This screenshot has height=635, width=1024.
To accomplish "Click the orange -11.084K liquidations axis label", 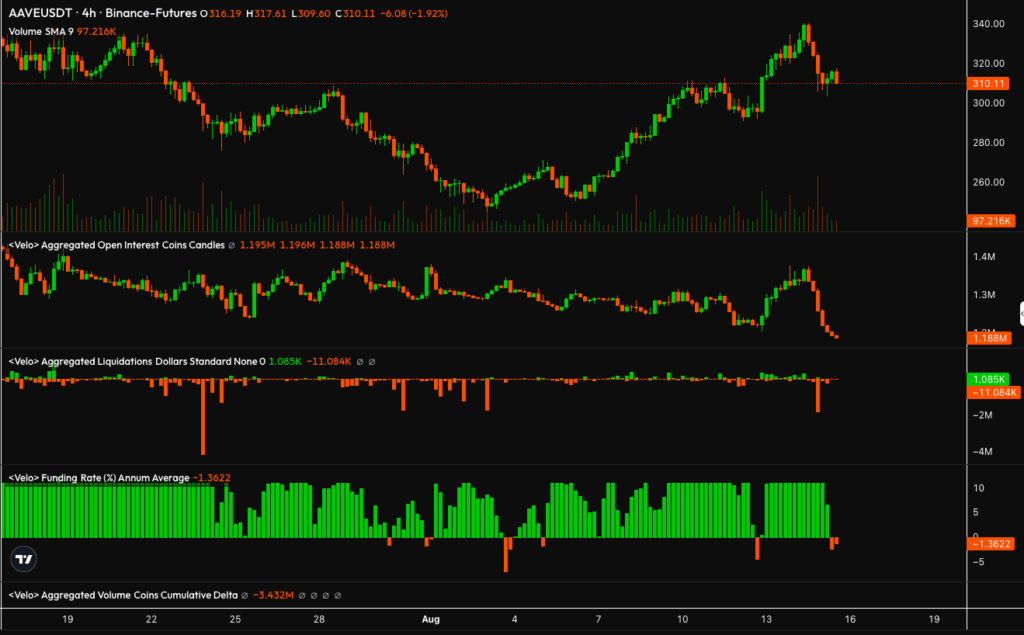I will 993,393.
